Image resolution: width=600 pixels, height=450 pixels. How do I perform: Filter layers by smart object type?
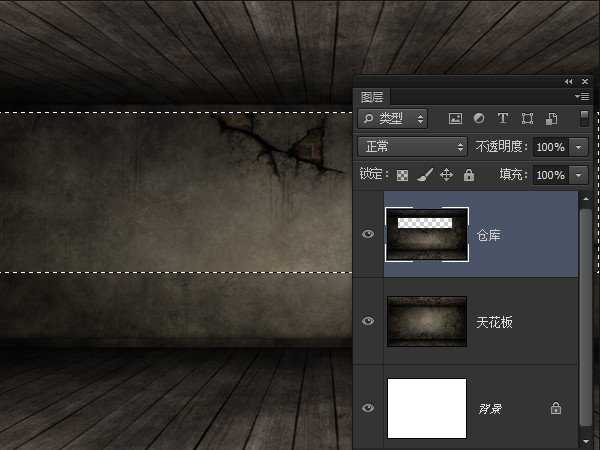point(551,118)
